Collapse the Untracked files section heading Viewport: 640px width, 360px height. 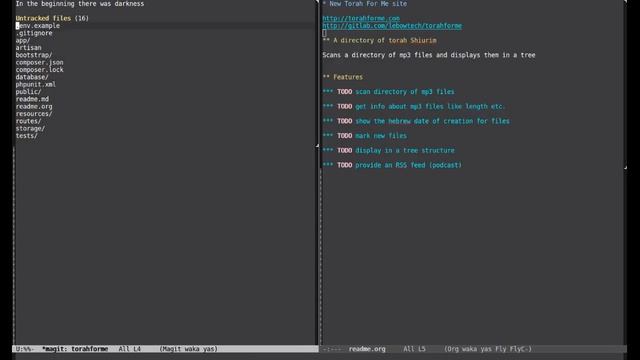point(52,18)
